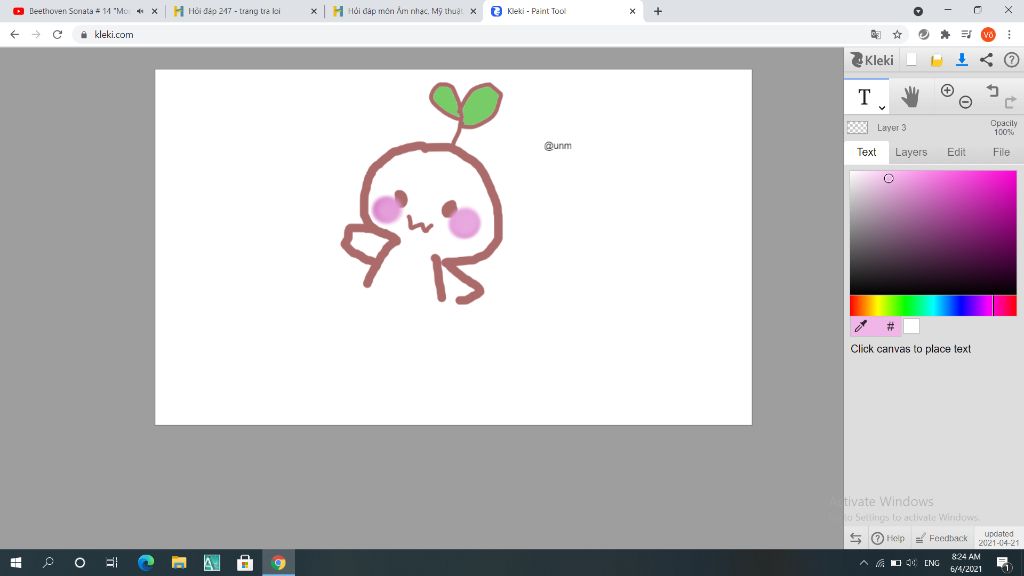Click the Feedback button
Screen dimensions: 1024x576
[941, 538]
